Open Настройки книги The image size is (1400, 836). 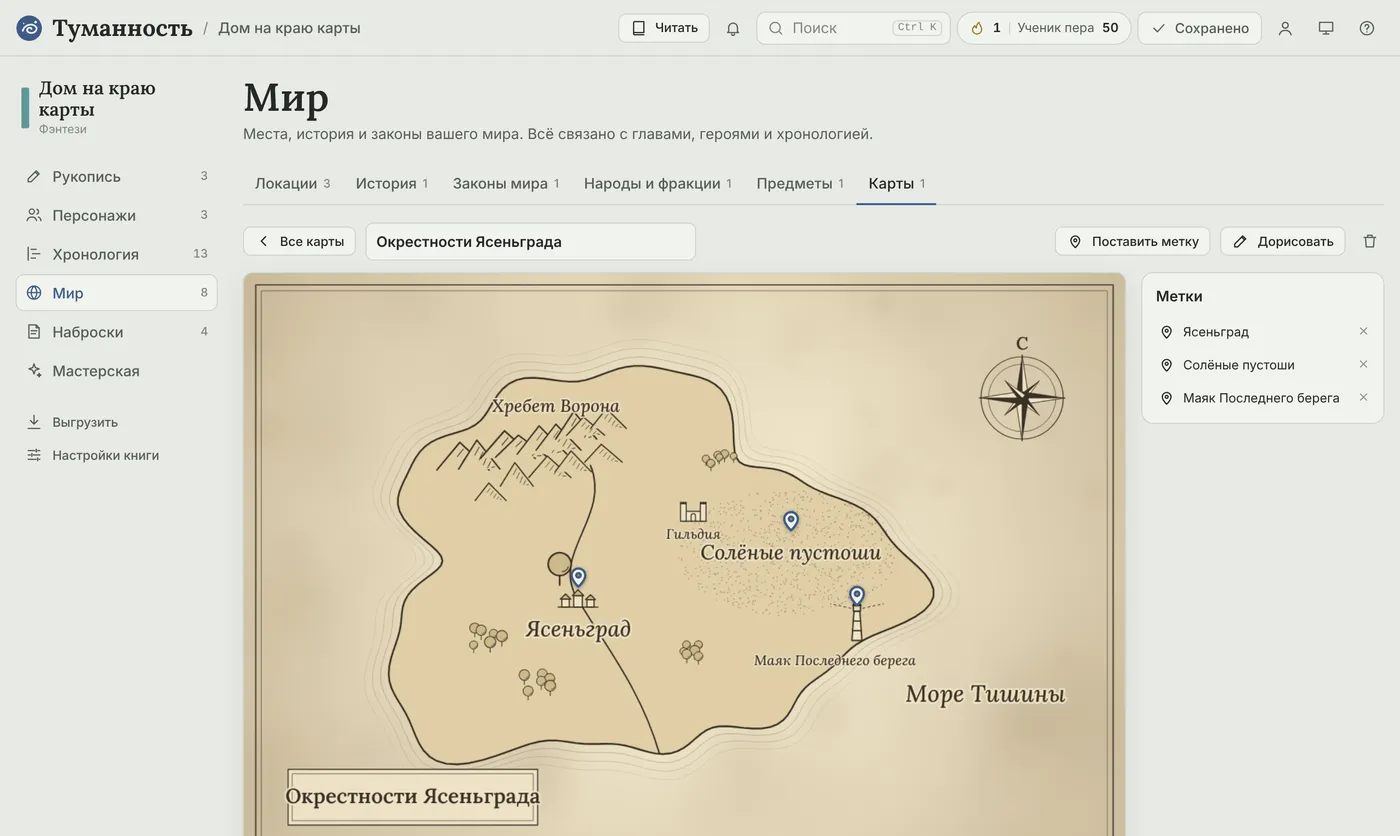click(116, 455)
